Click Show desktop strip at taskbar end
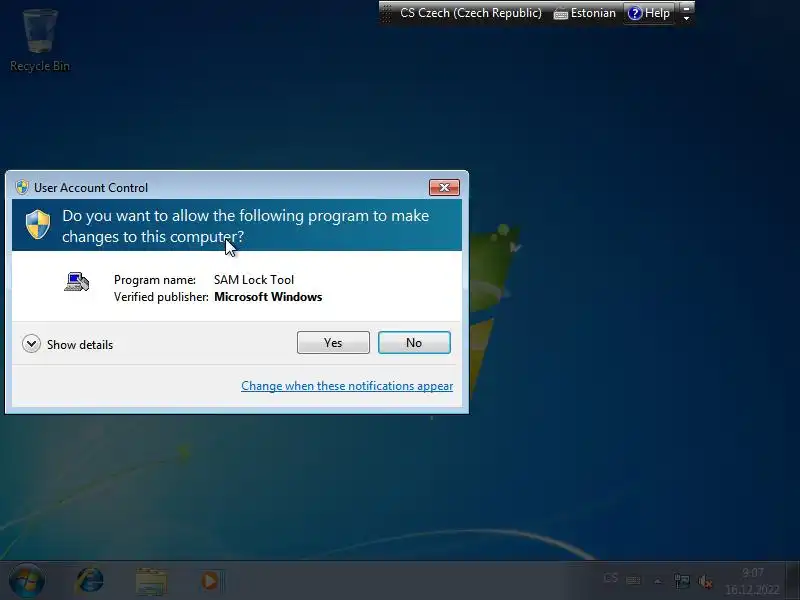The height and width of the screenshot is (600, 800). click(793, 581)
